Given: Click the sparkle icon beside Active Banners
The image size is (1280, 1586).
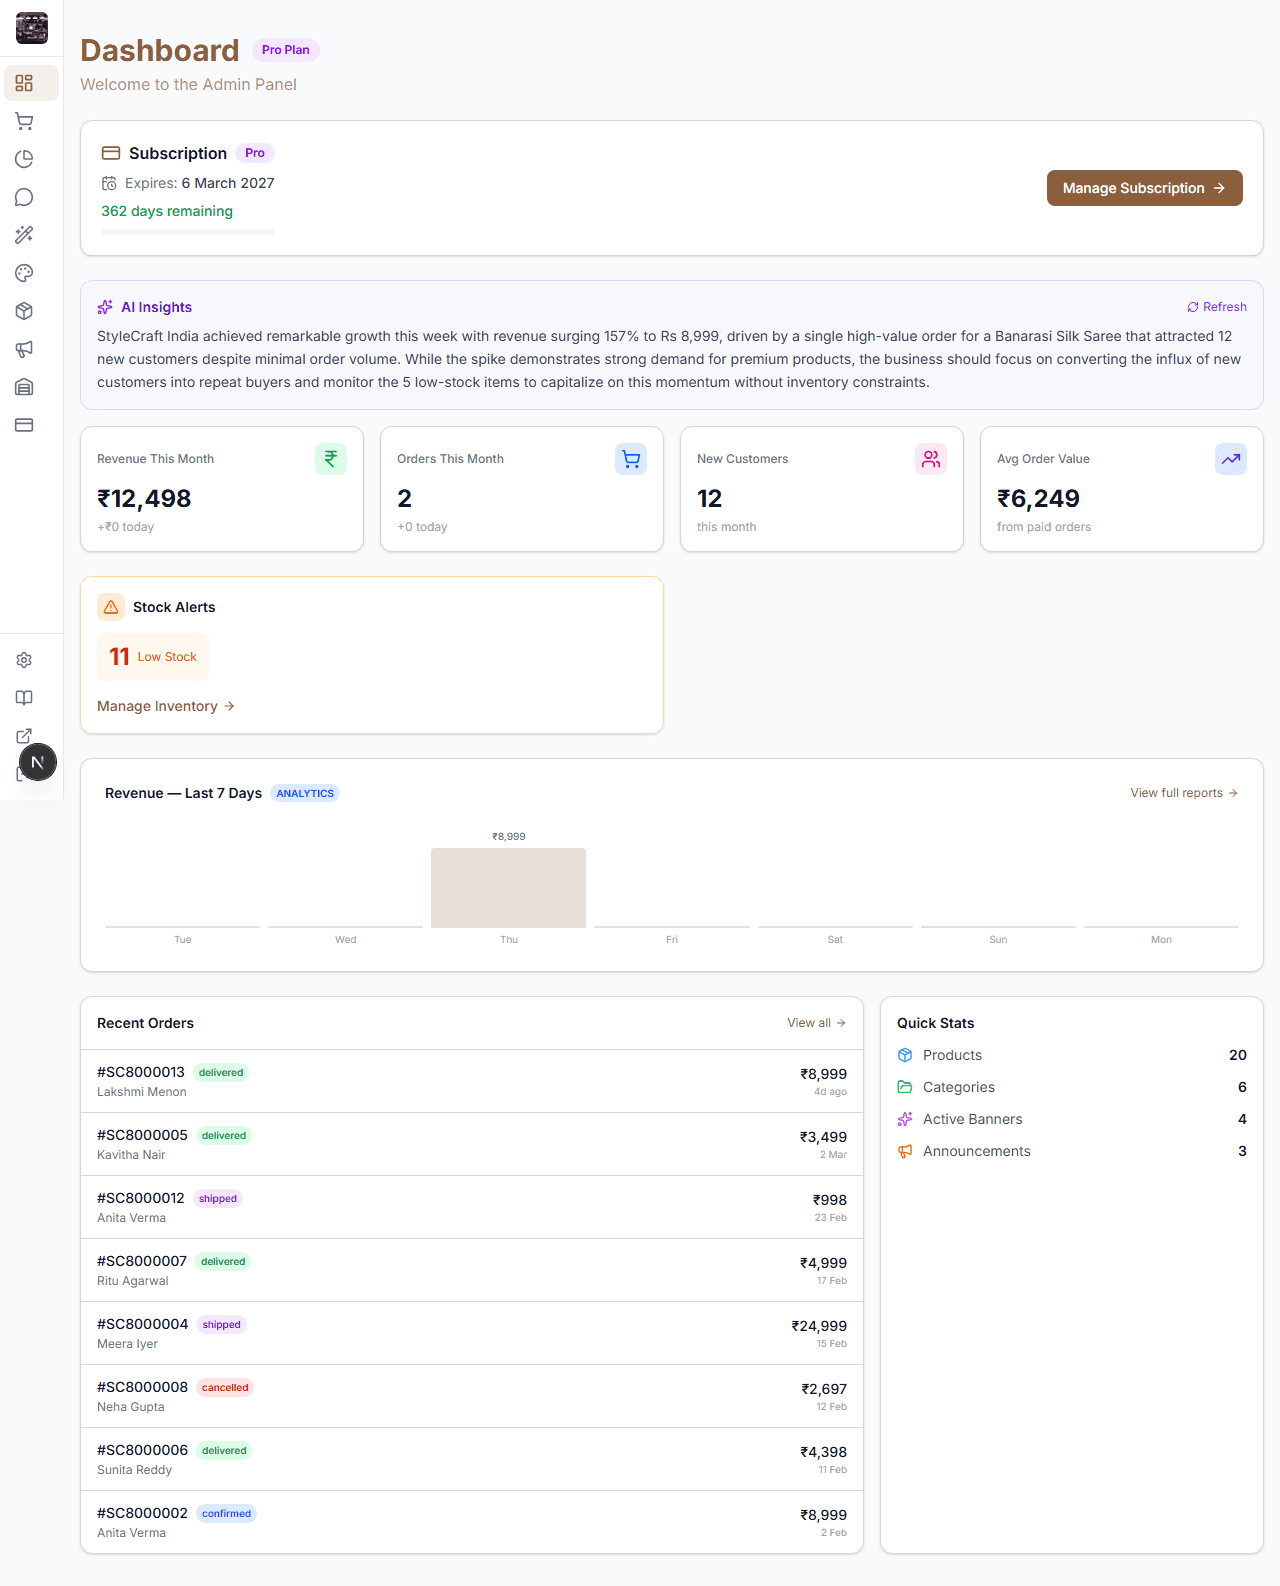Looking at the screenshot, I should 905,1119.
